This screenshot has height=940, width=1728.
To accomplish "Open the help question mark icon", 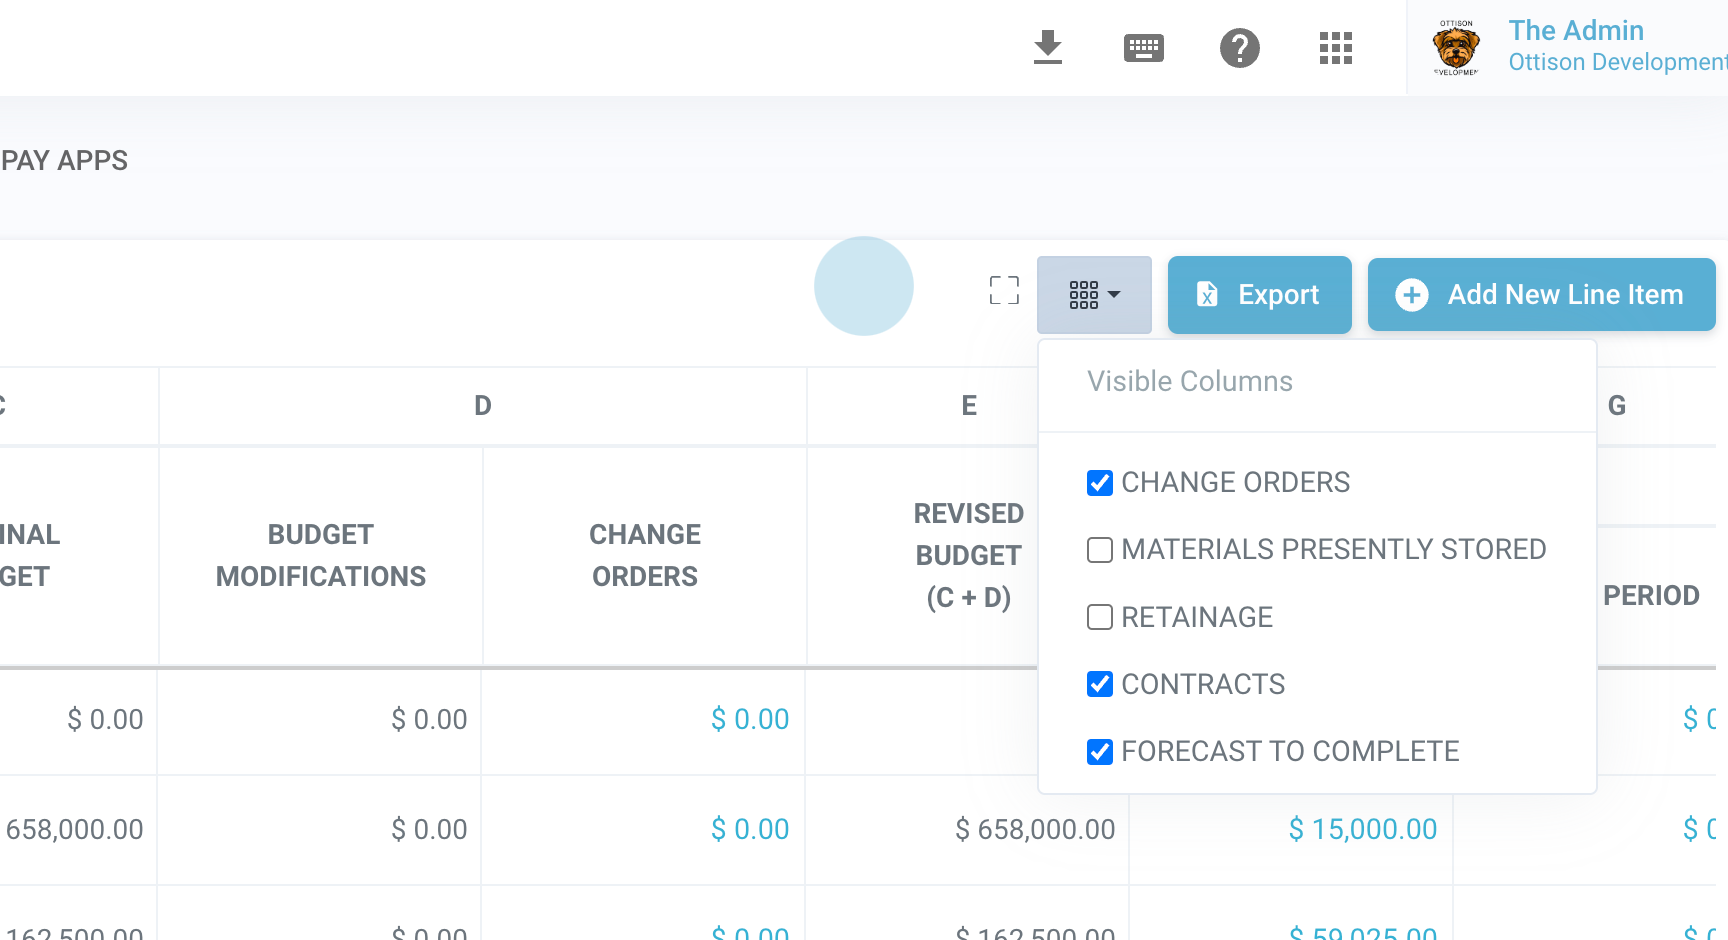I will [x=1239, y=47].
